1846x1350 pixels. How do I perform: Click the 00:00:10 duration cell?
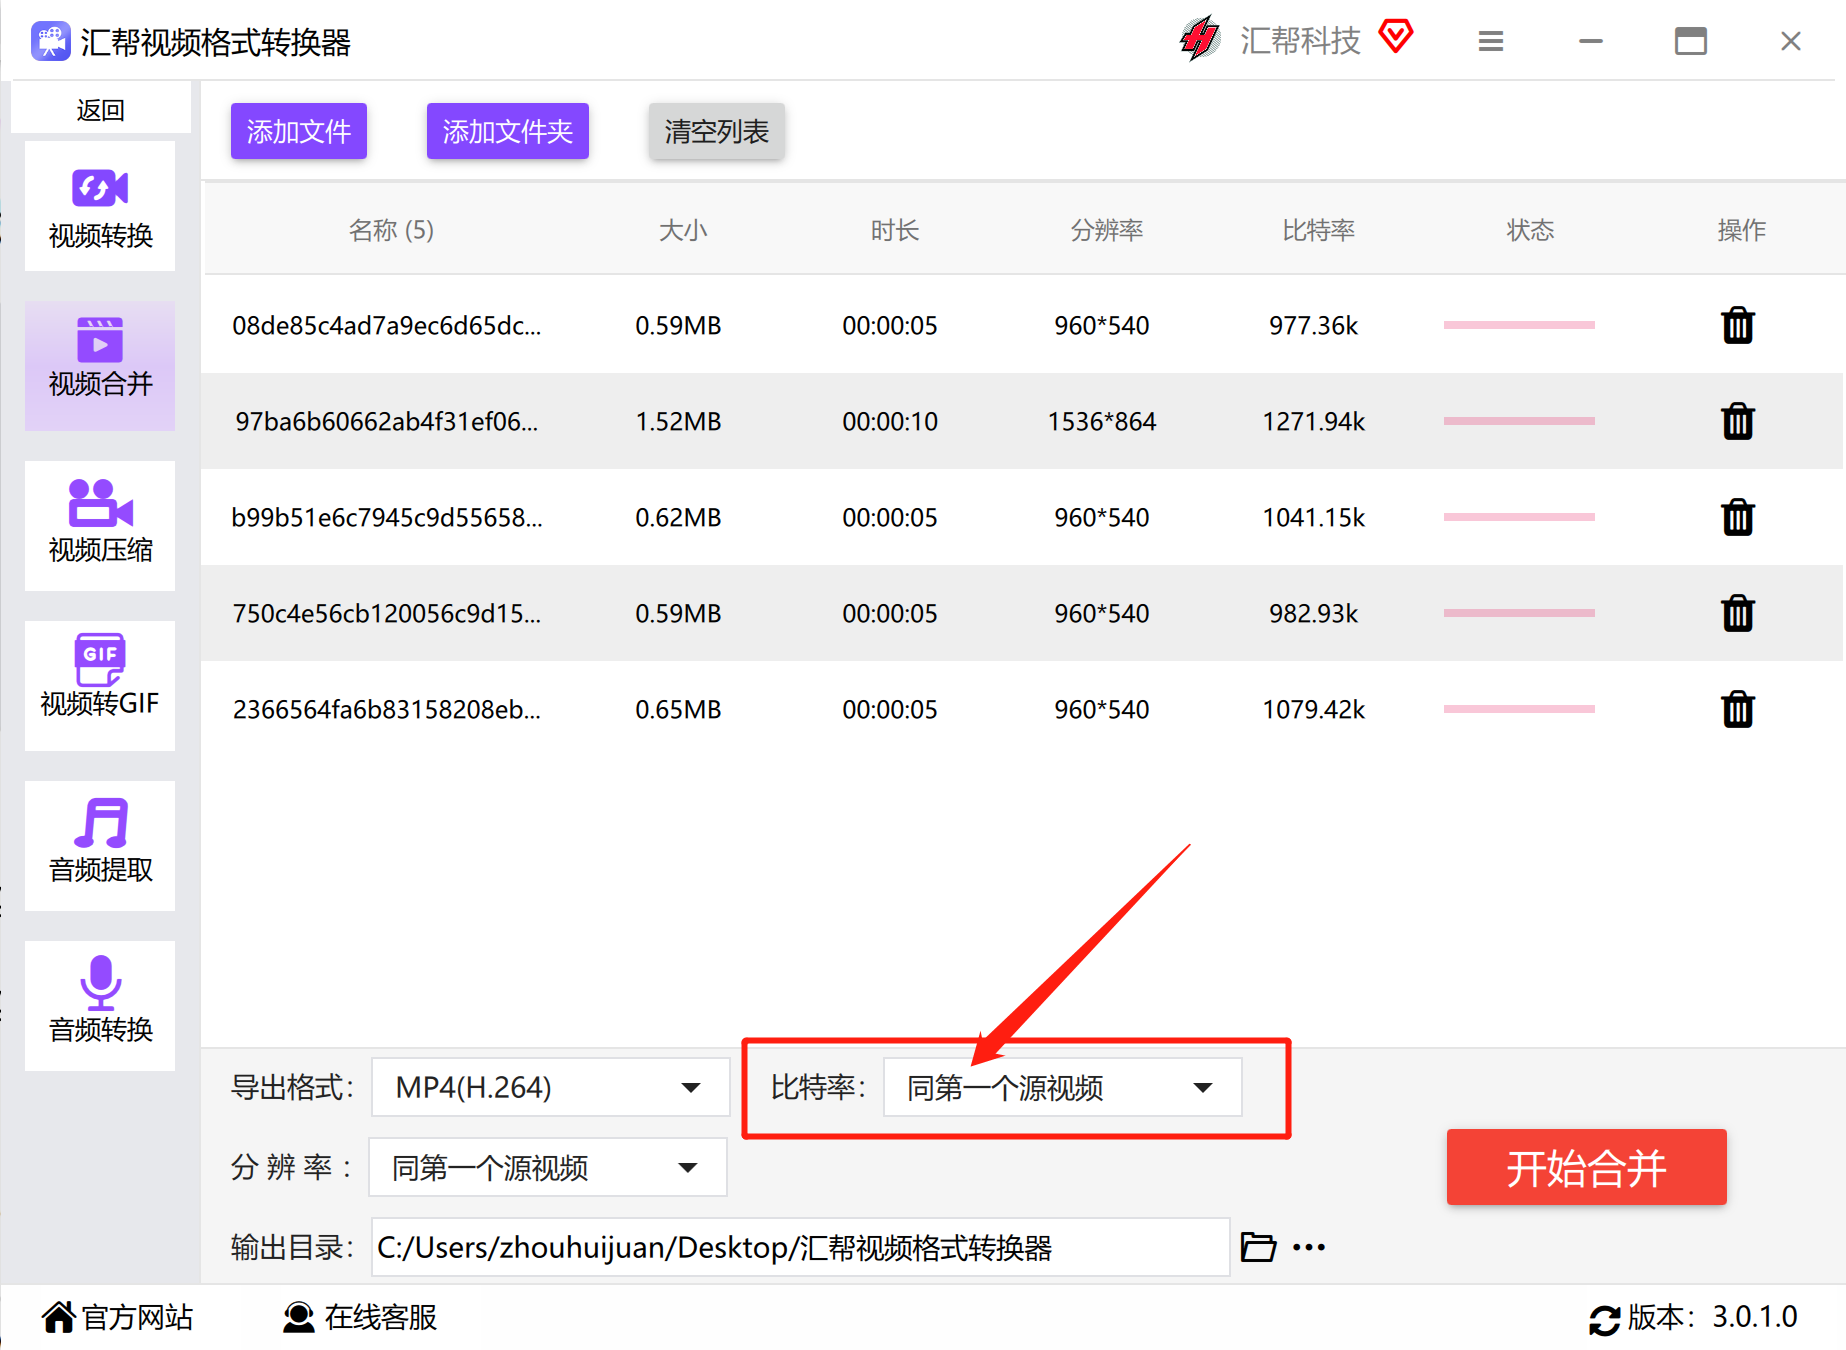[x=890, y=421]
